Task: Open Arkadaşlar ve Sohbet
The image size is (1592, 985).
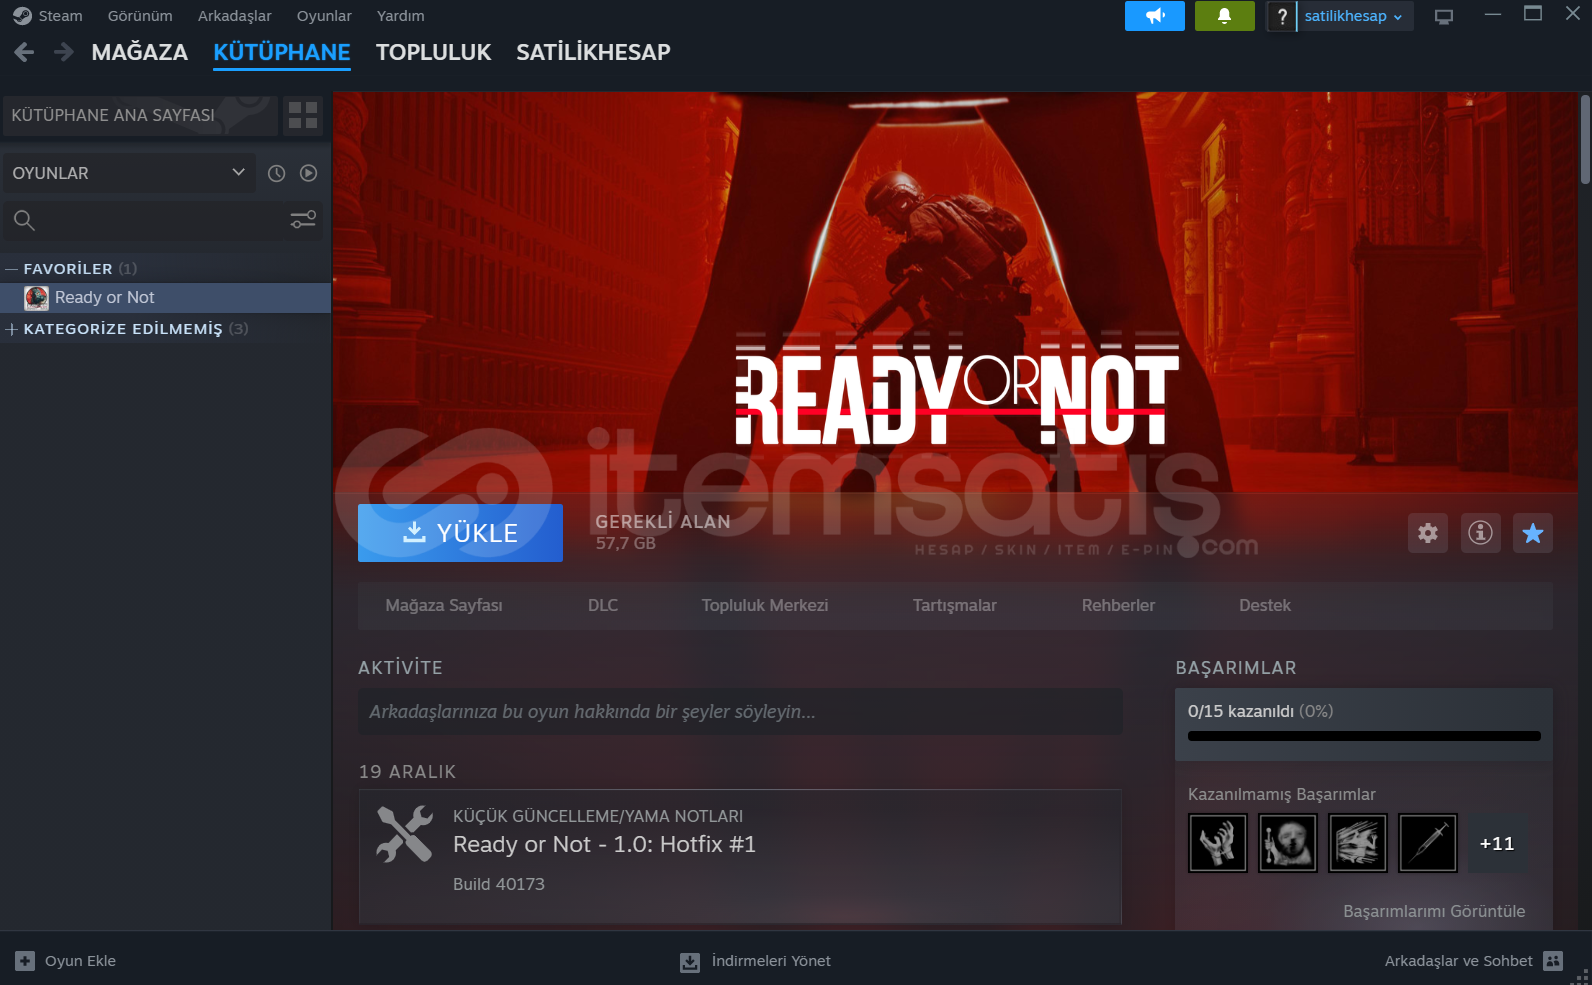Action: coord(1458,961)
